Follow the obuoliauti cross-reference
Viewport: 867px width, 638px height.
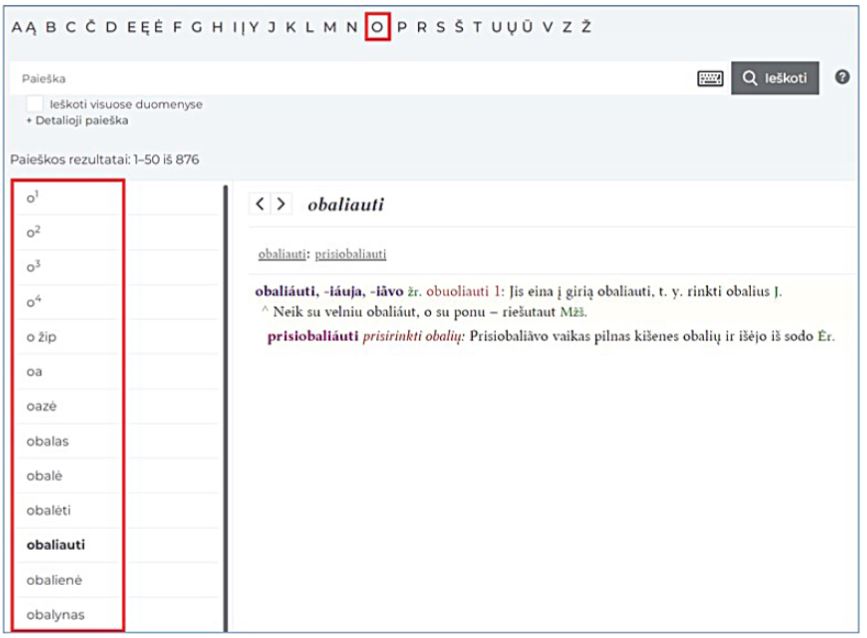461,292
